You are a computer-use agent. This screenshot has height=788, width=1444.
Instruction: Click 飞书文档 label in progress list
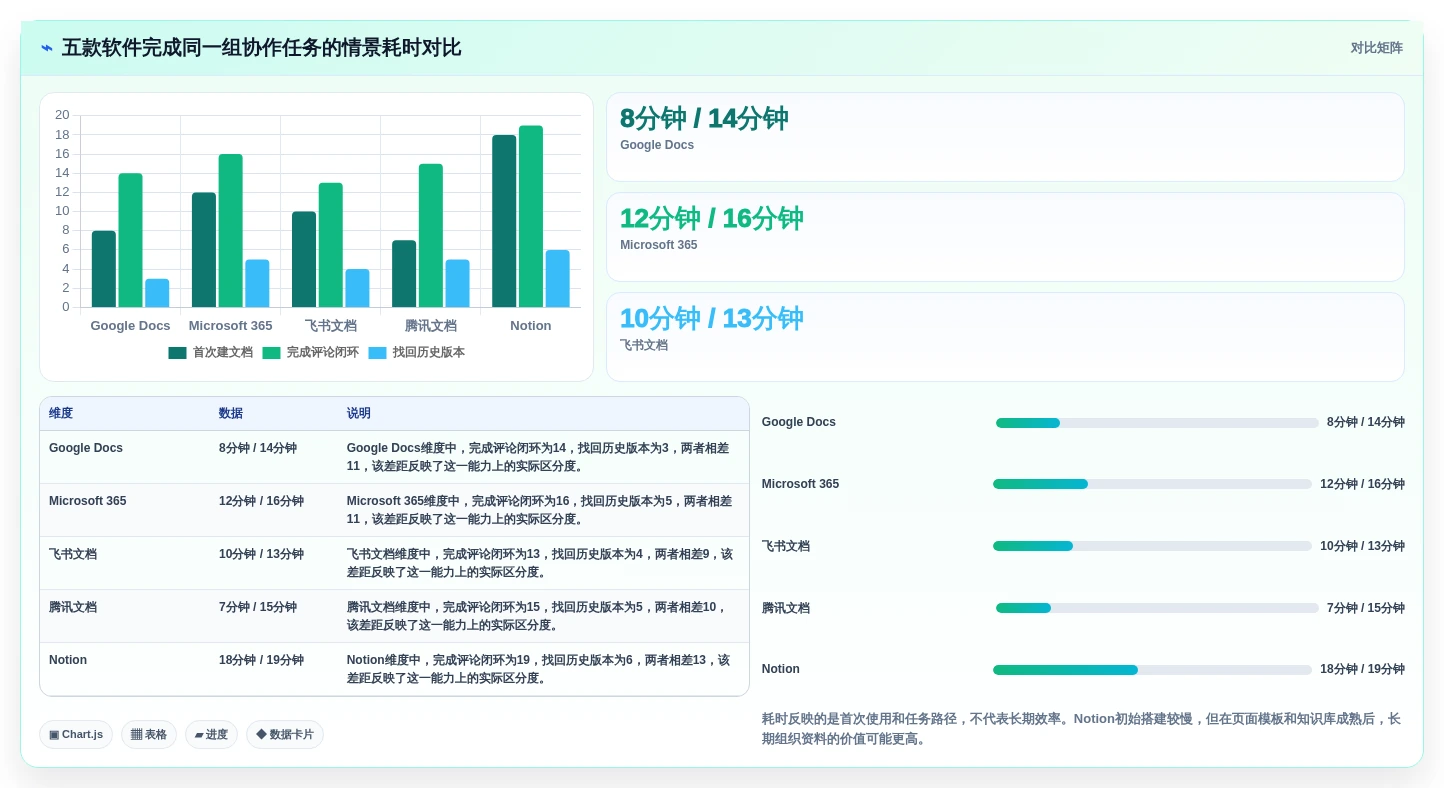pyautogui.click(x=786, y=546)
